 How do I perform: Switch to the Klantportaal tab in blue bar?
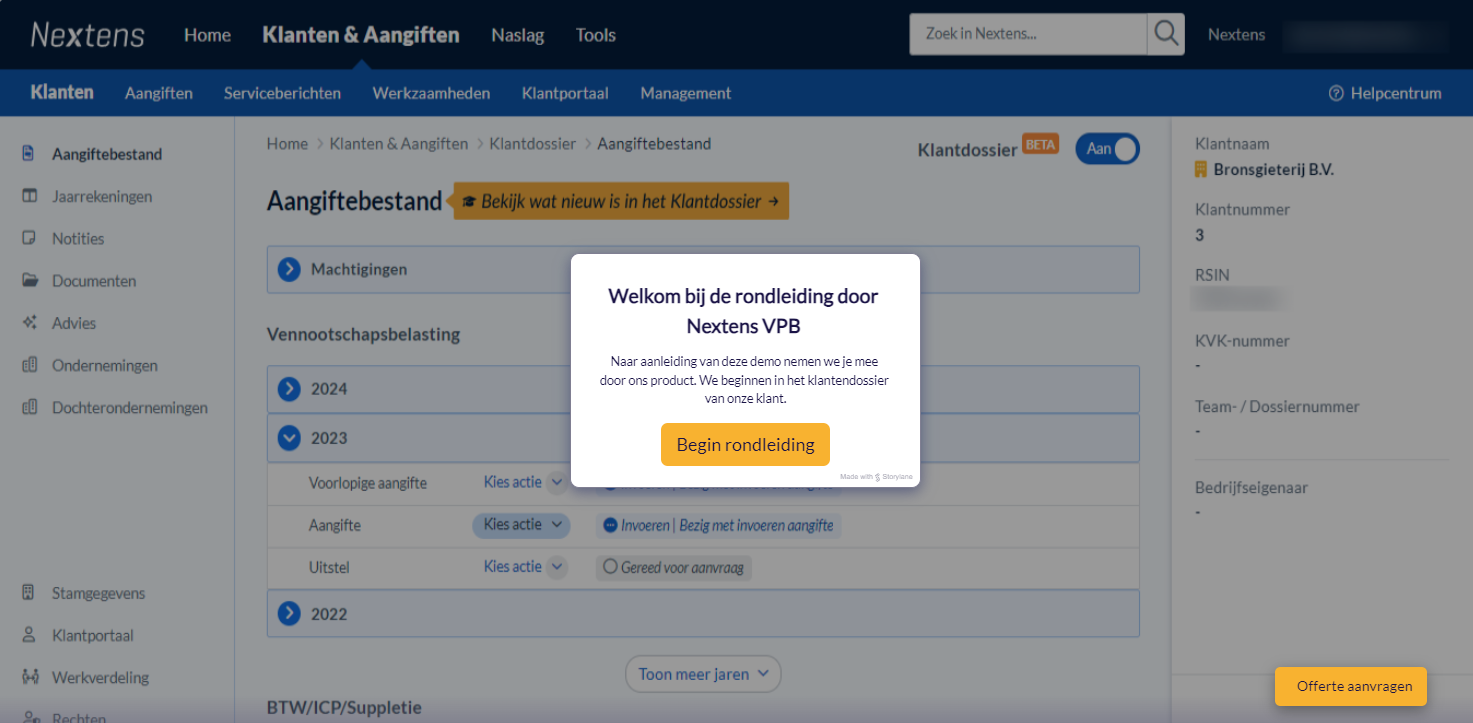[565, 93]
